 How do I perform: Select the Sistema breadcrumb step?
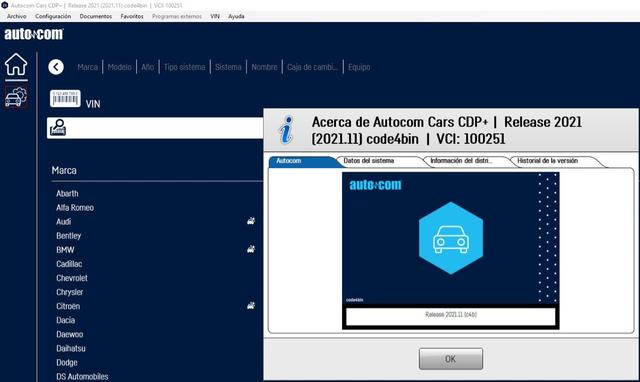228,67
